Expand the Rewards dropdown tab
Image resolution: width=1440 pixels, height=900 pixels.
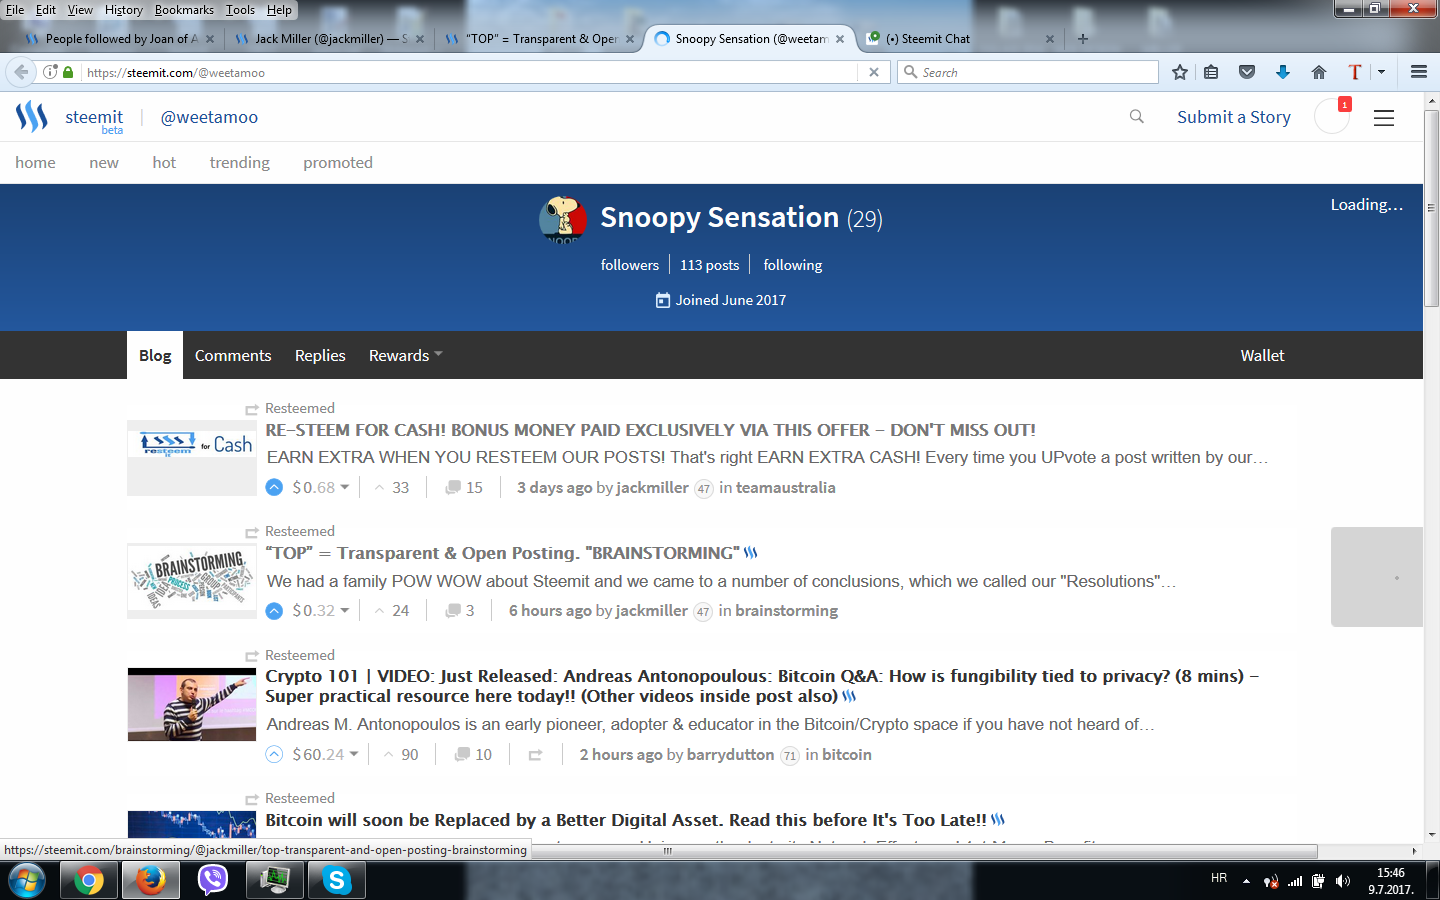click(405, 355)
